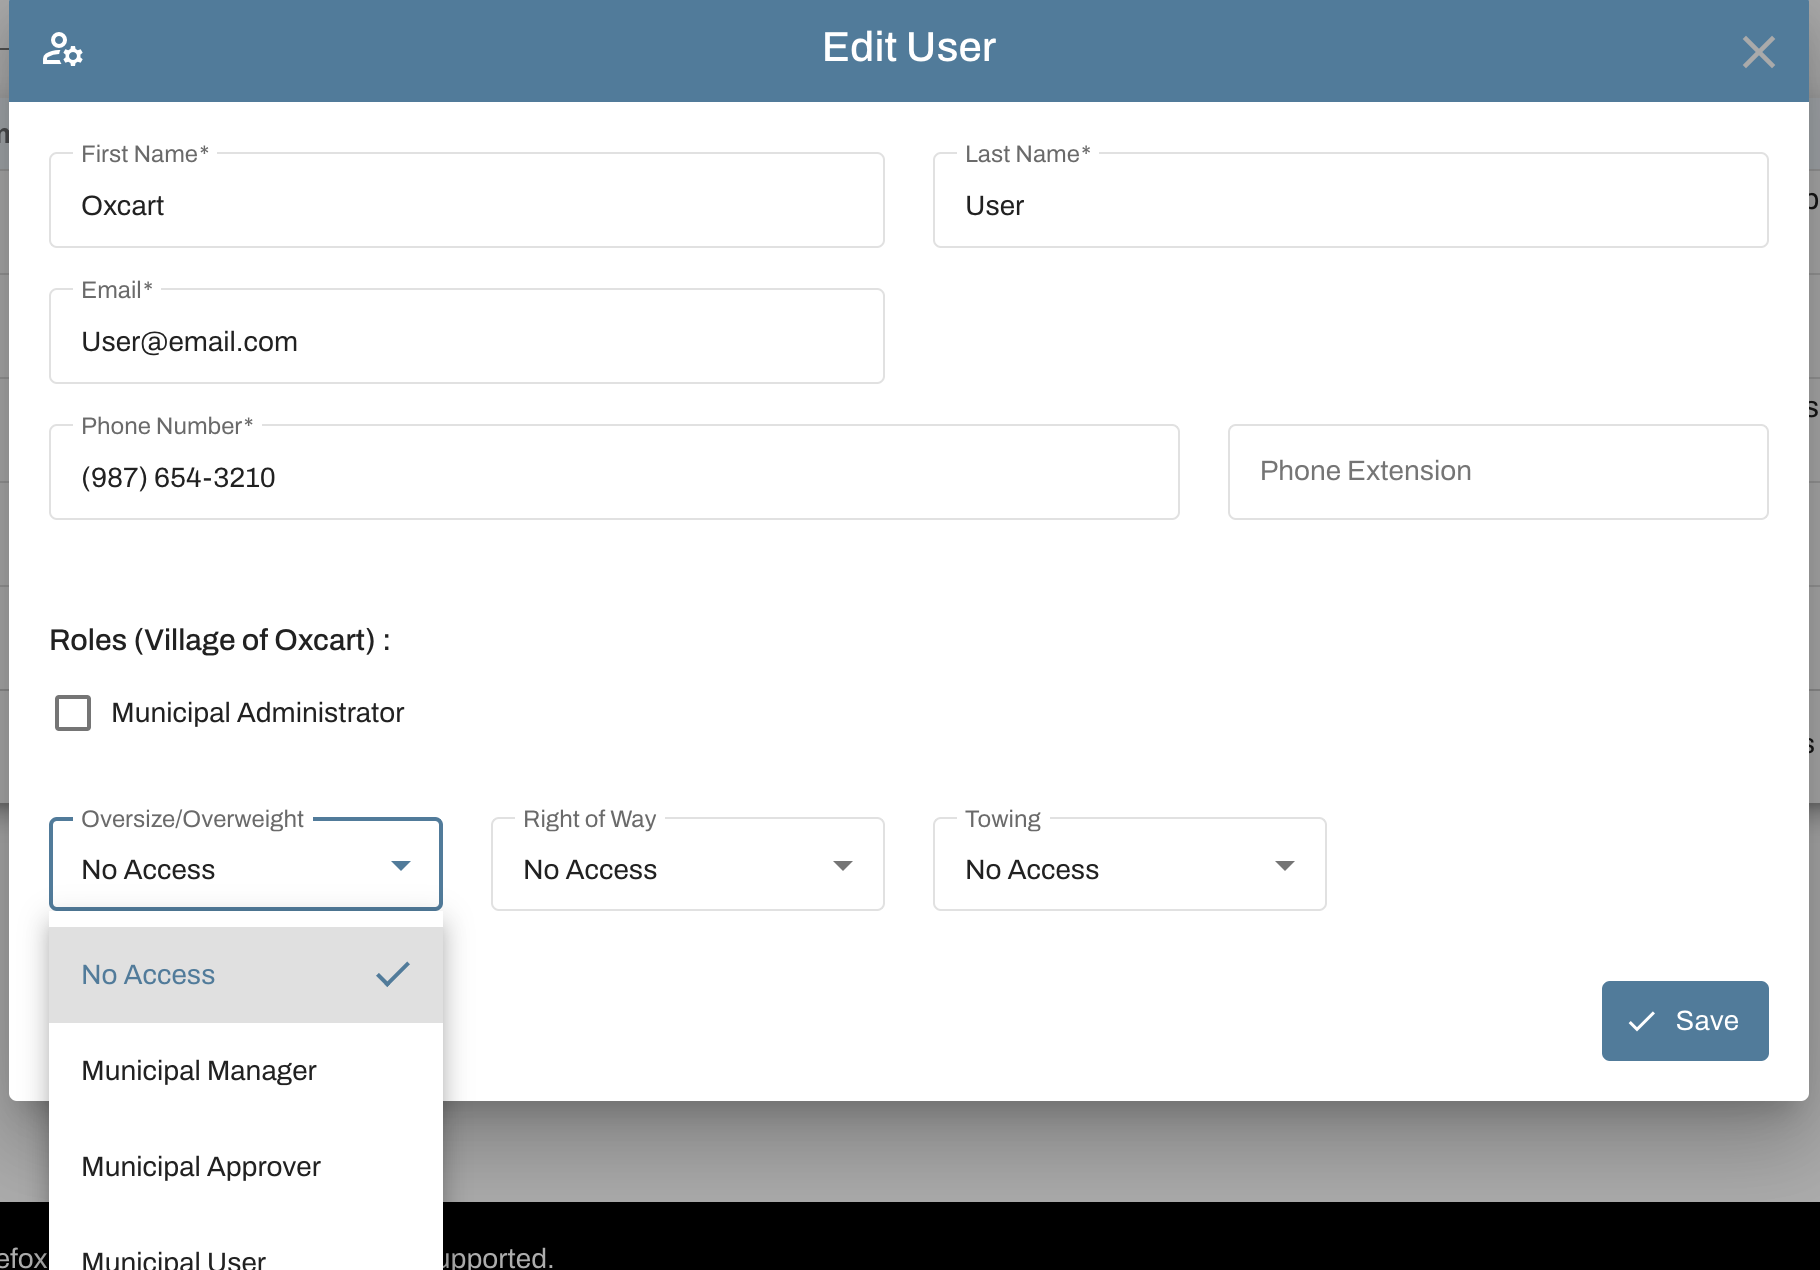Viewport: 1820px width, 1270px height.
Task: Select No Access option in list
Action: tap(246, 975)
